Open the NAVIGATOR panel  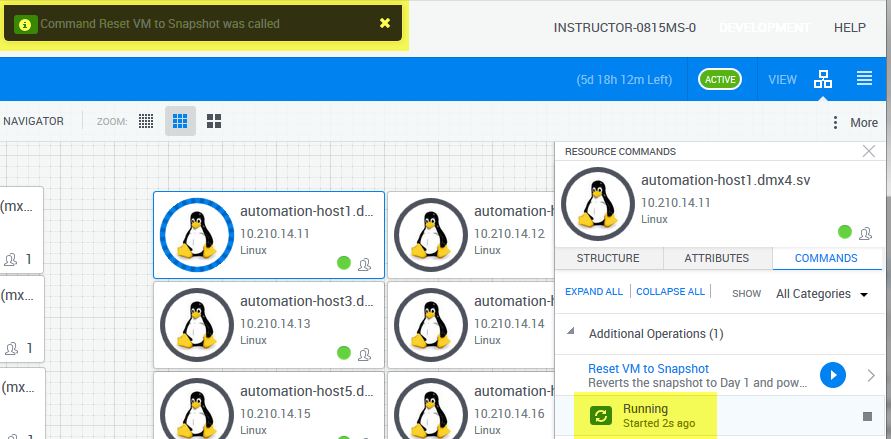(x=34, y=121)
